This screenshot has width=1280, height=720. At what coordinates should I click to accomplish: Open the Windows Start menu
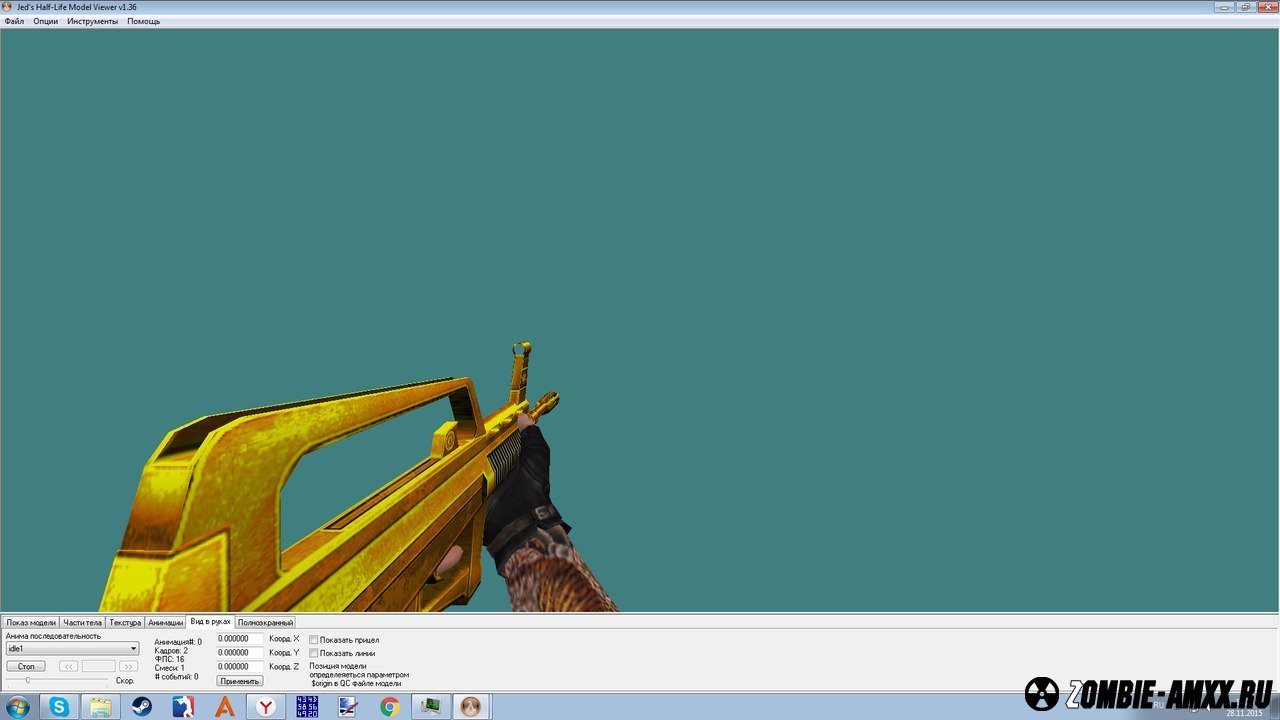click(16, 707)
